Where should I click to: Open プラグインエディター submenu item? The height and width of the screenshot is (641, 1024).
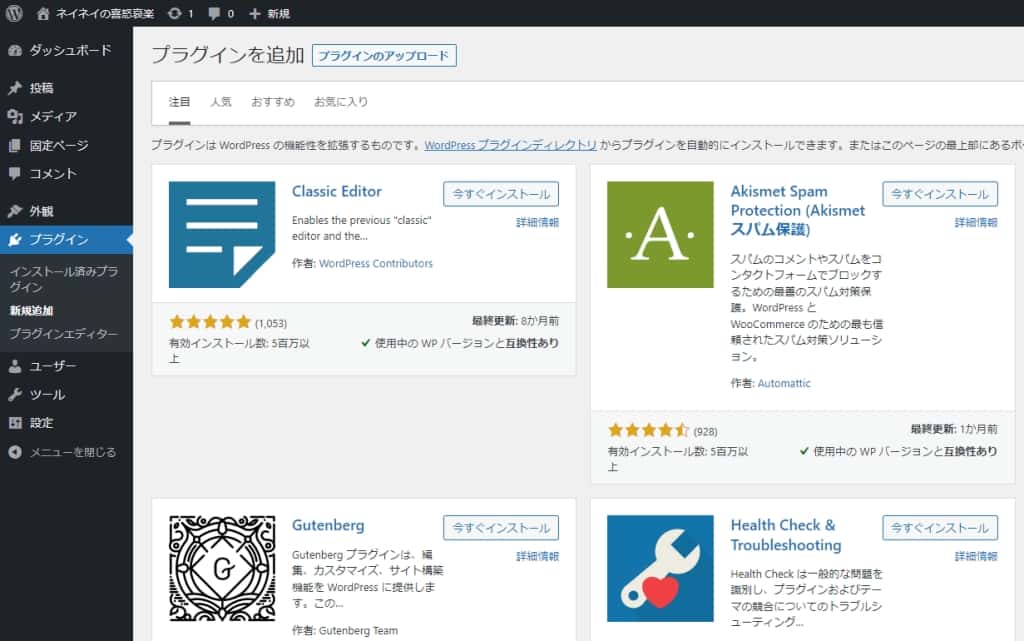click(63, 334)
